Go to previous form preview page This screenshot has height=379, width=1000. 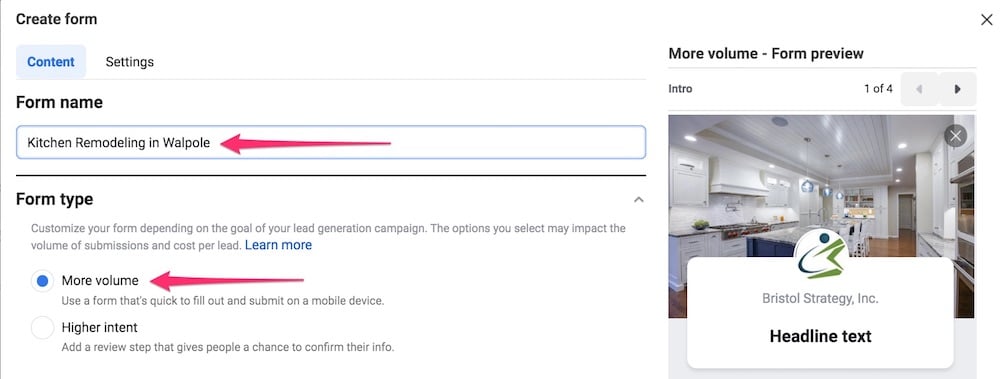tap(920, 89)
